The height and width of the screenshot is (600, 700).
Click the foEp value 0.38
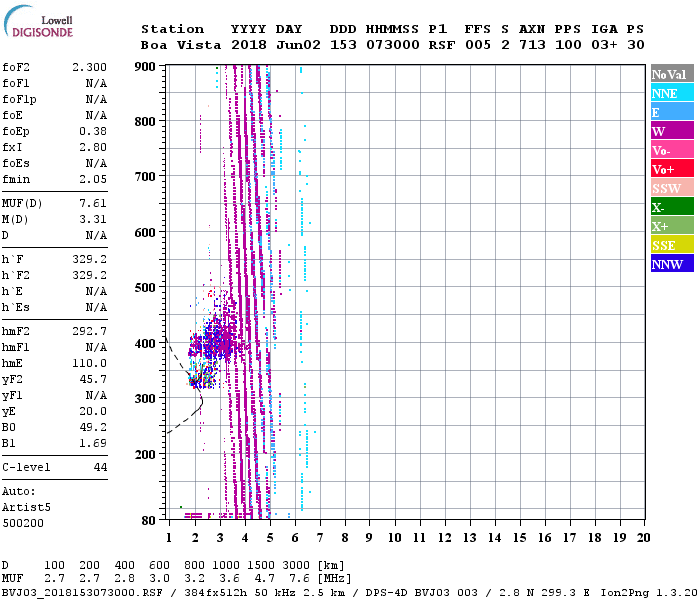point(93,131)
